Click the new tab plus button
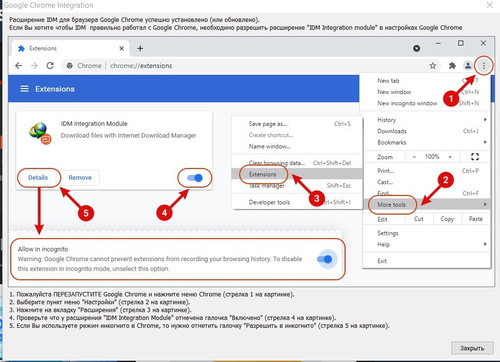This screenshot has height=362, width=500. click(140, 49)
